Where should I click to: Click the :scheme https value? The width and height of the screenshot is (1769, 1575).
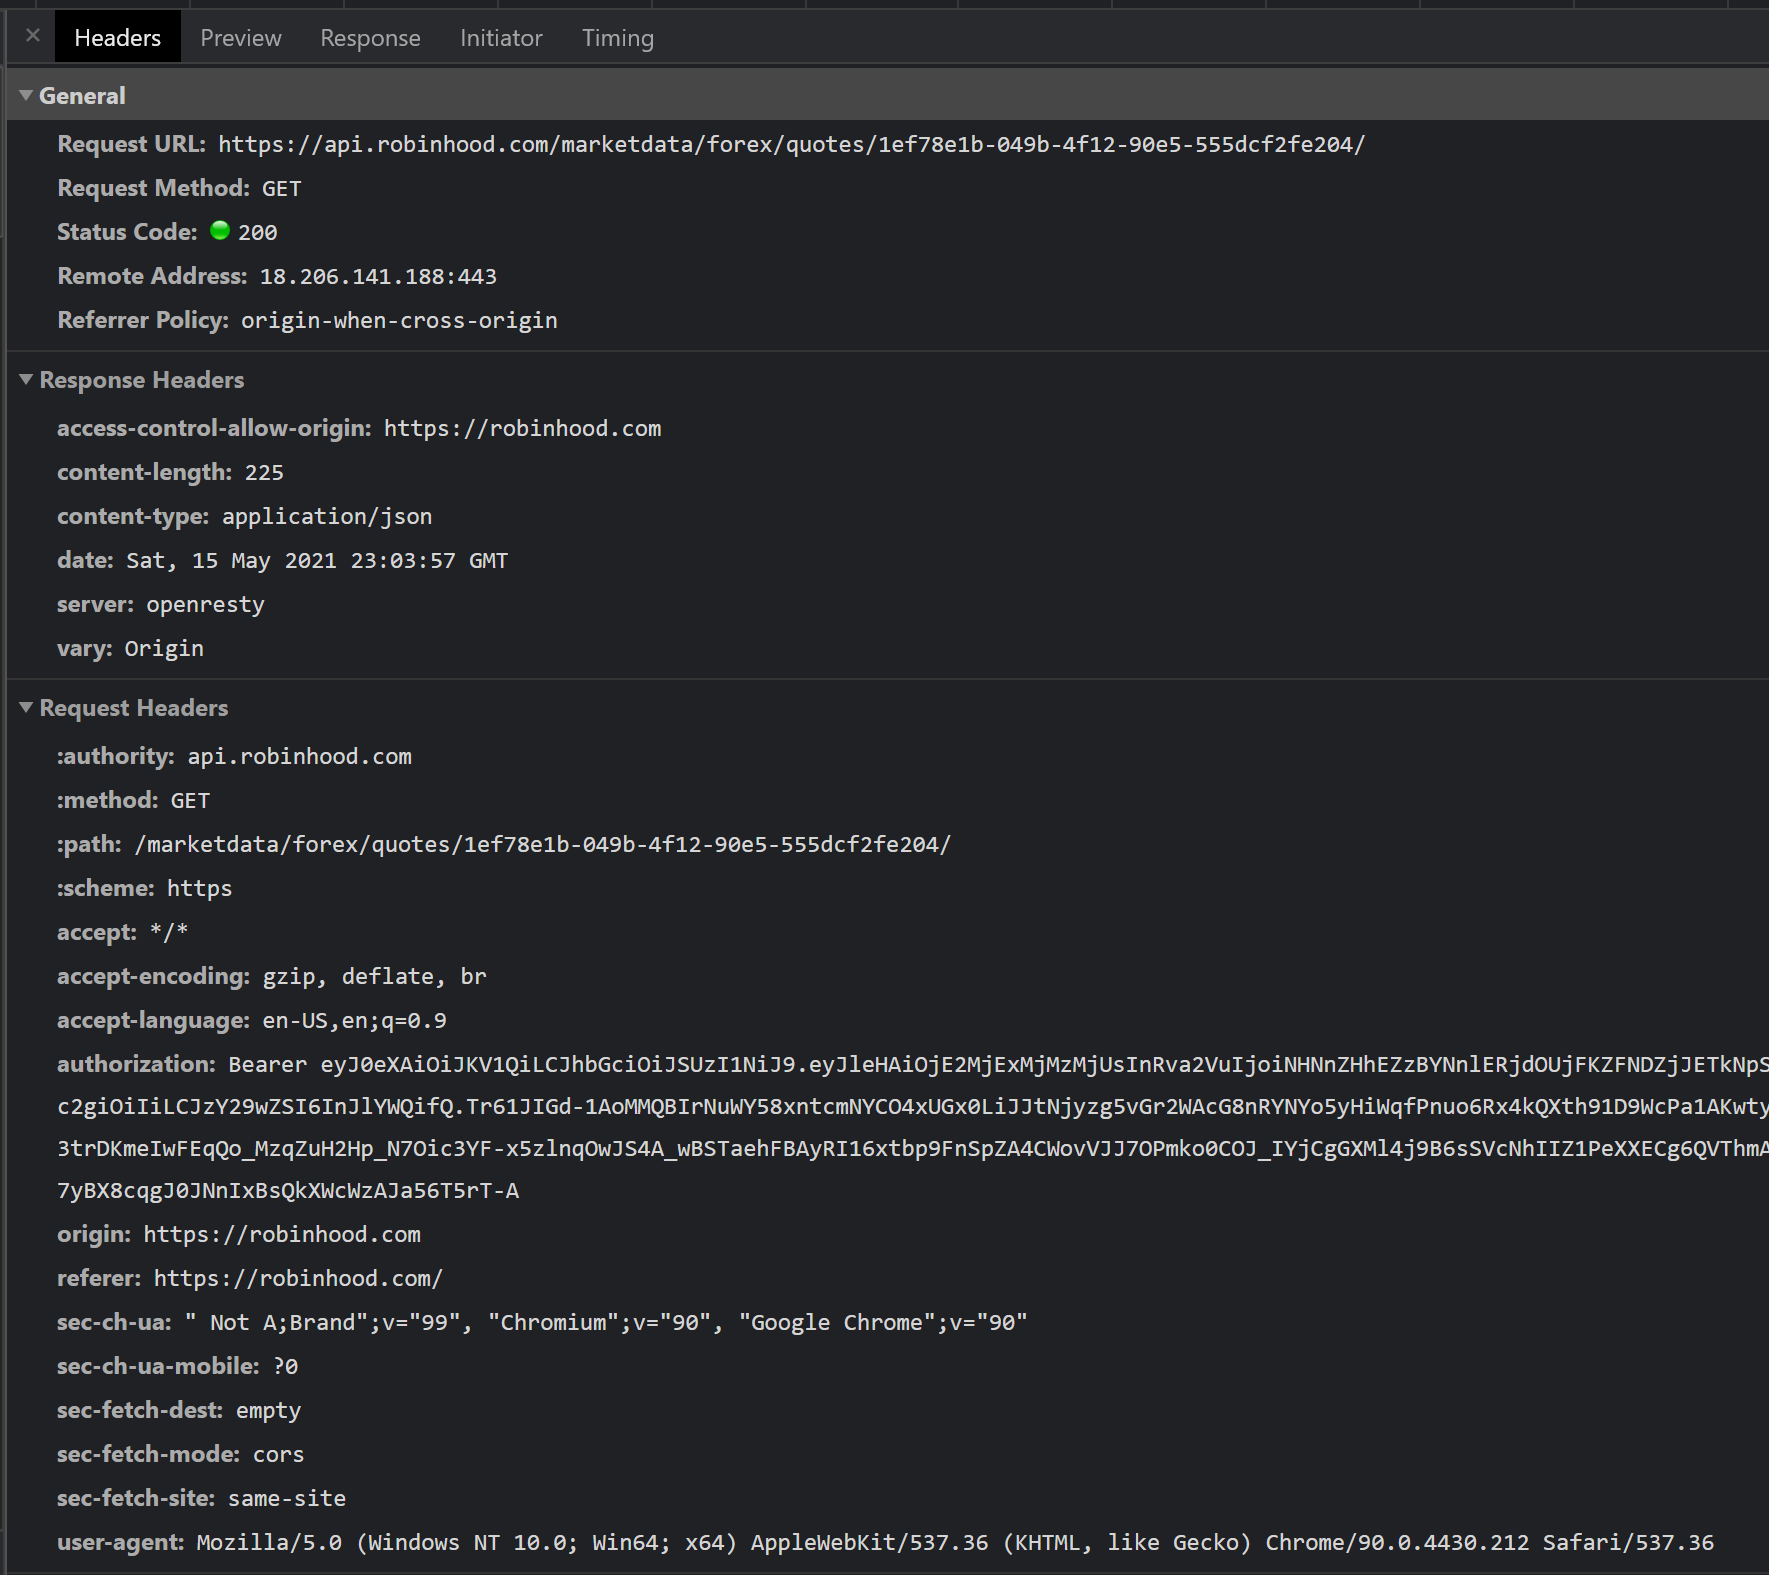199,888
